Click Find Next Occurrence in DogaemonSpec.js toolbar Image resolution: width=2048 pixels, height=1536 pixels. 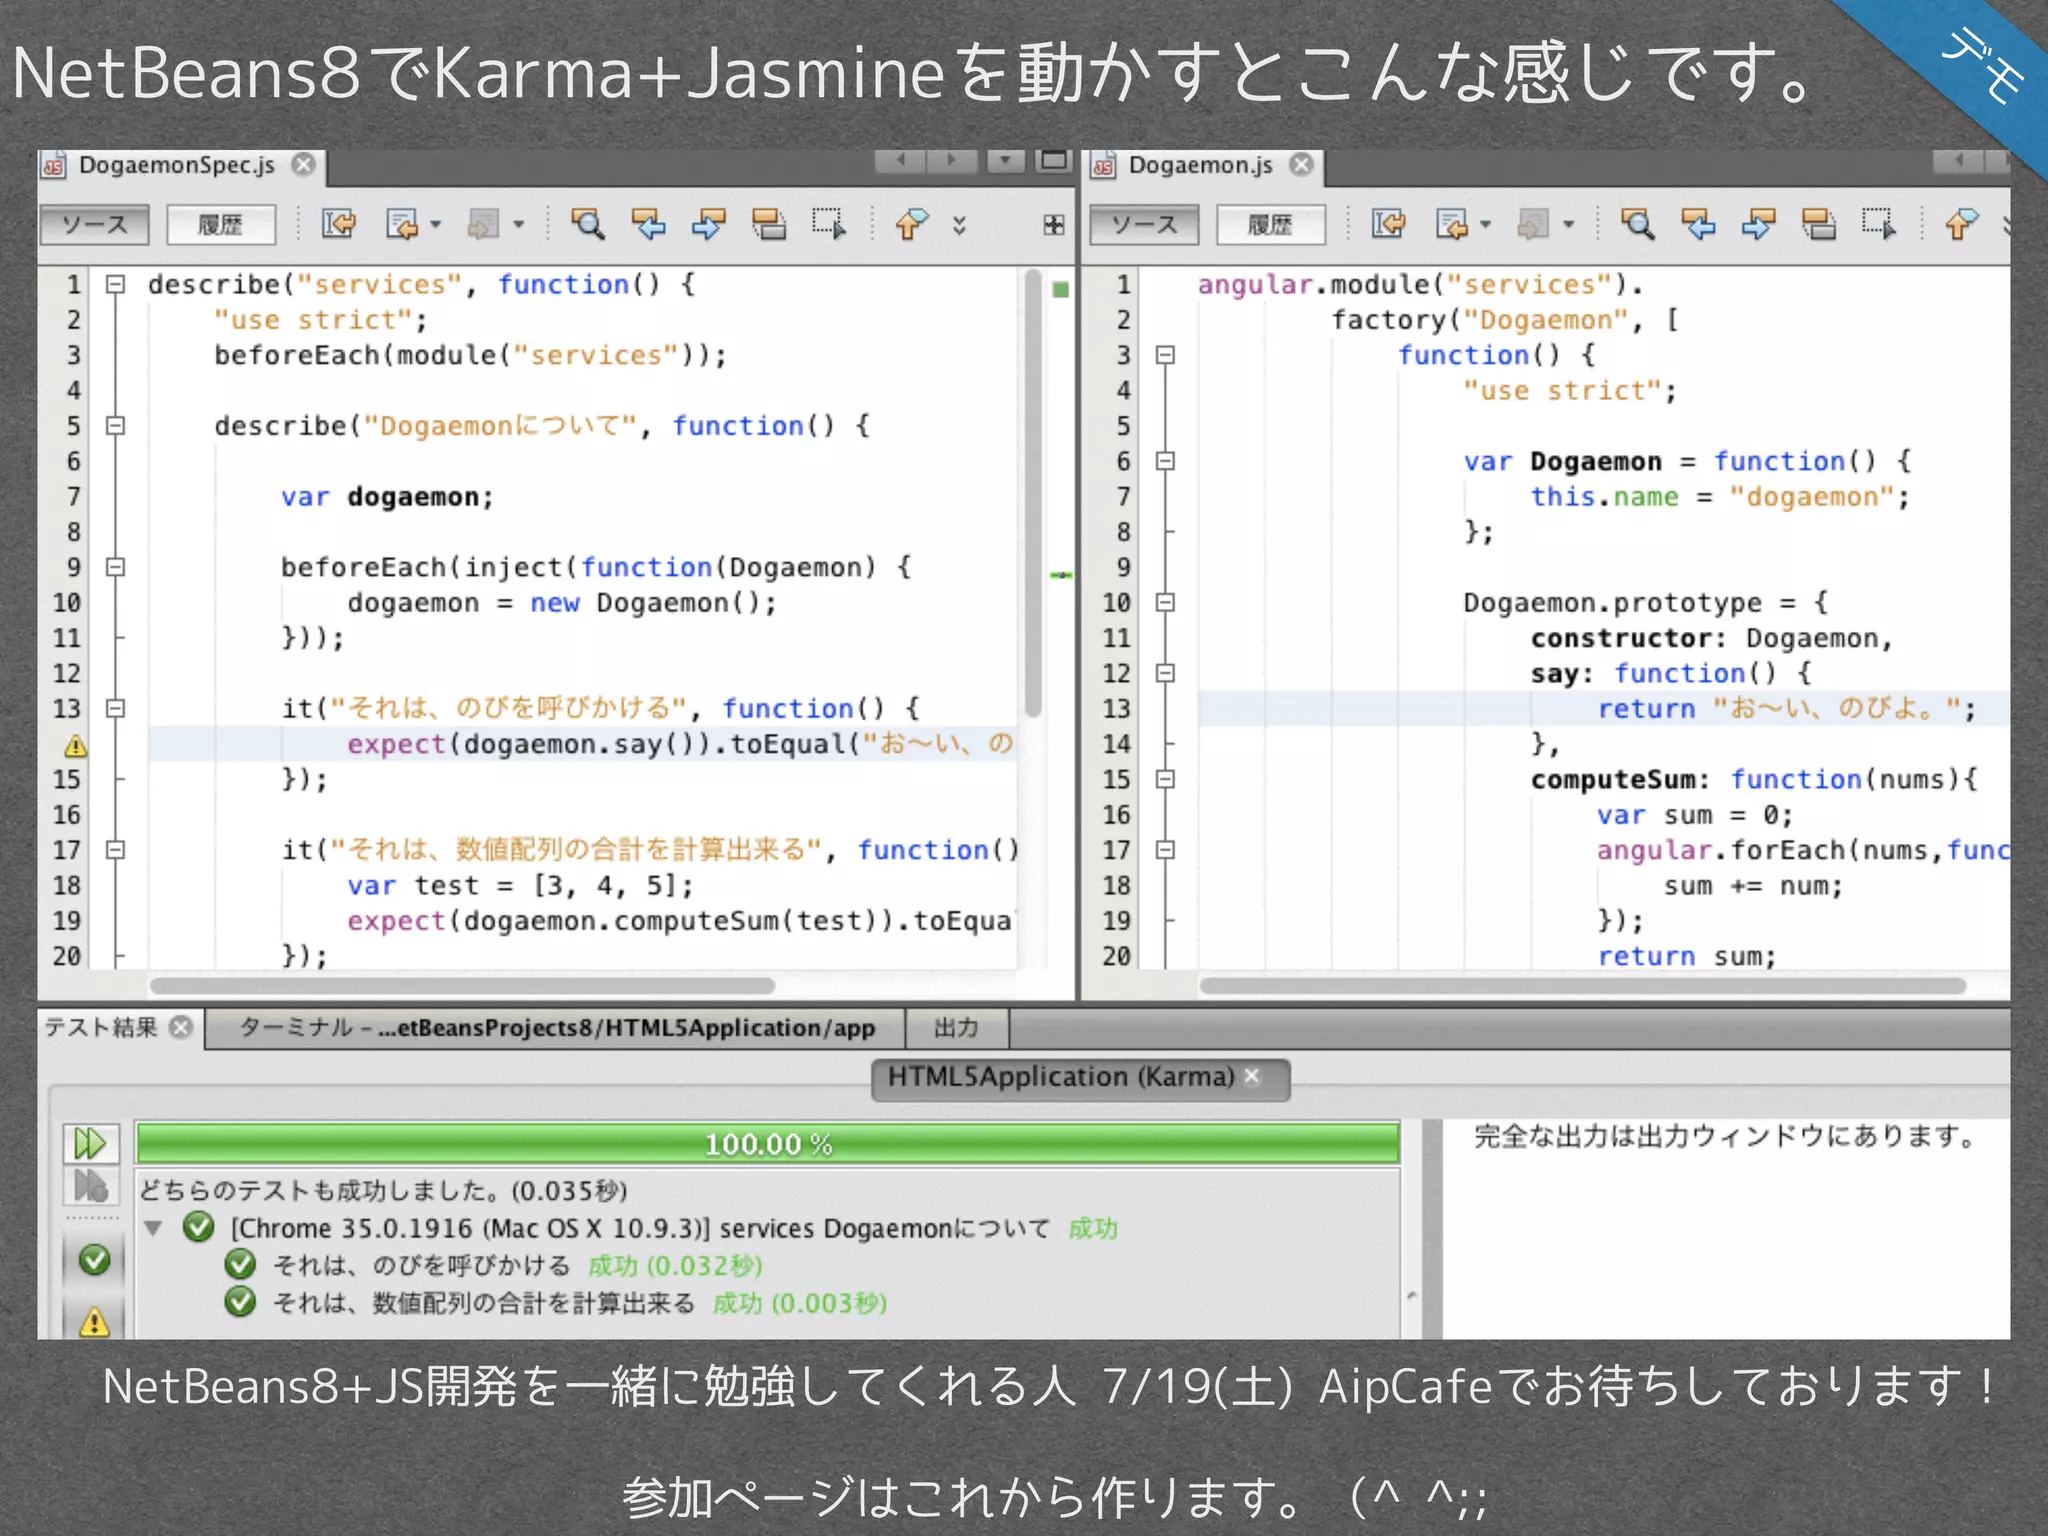coord(708,224)
